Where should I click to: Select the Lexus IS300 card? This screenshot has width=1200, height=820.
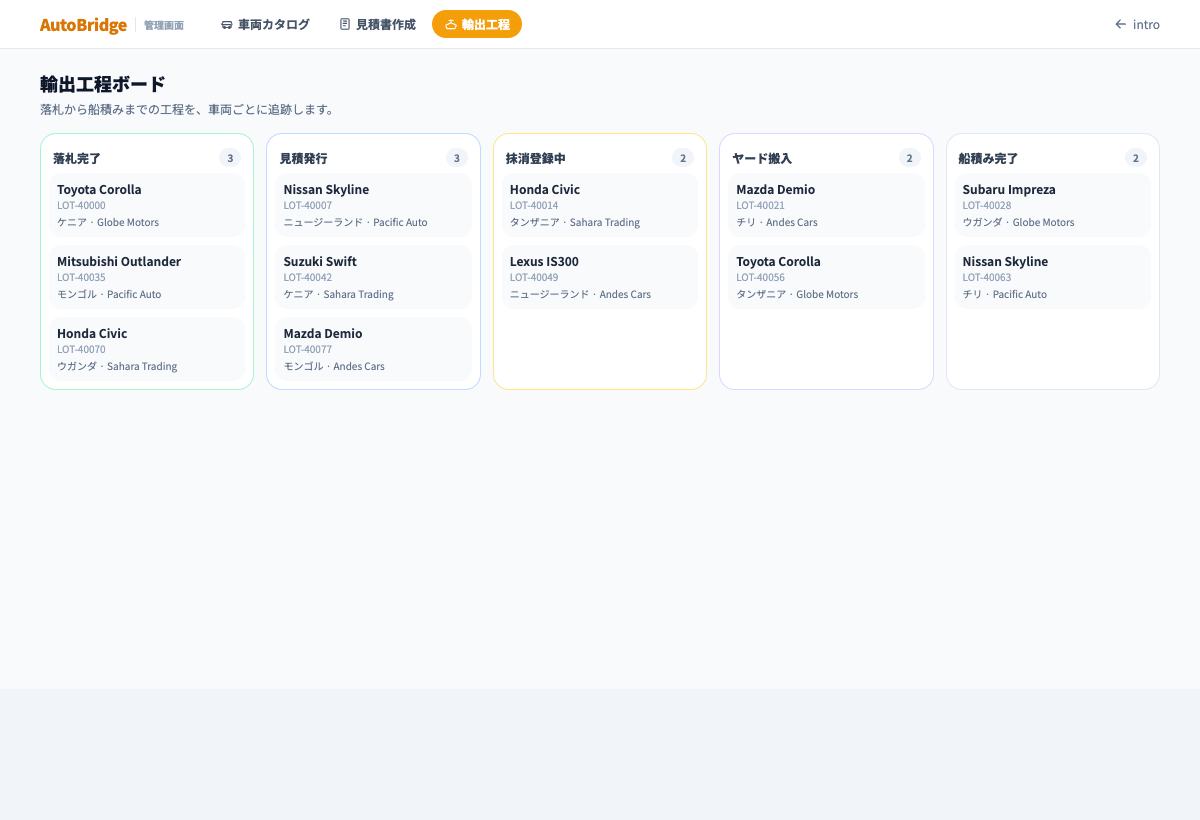[600, 277]
